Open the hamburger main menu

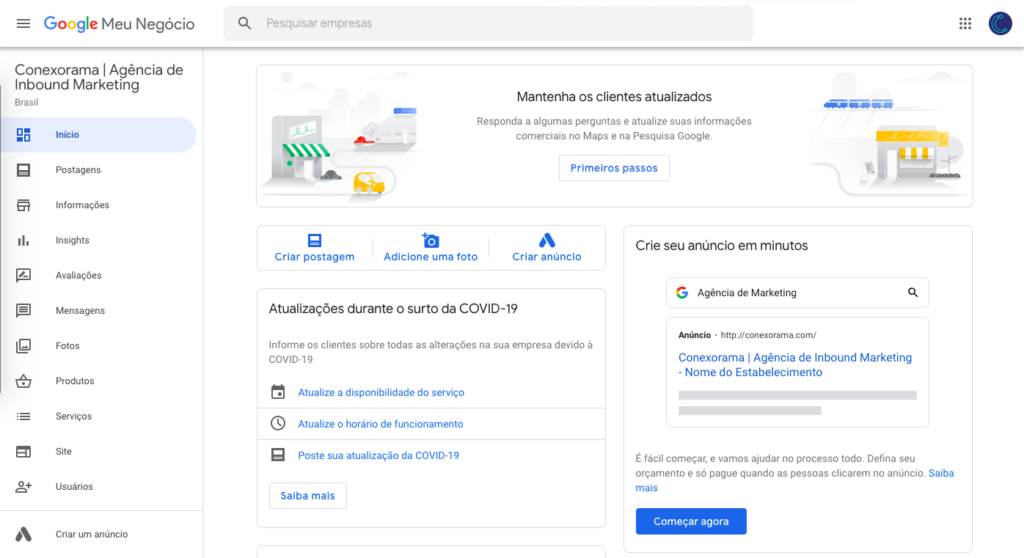pos(24,24)
